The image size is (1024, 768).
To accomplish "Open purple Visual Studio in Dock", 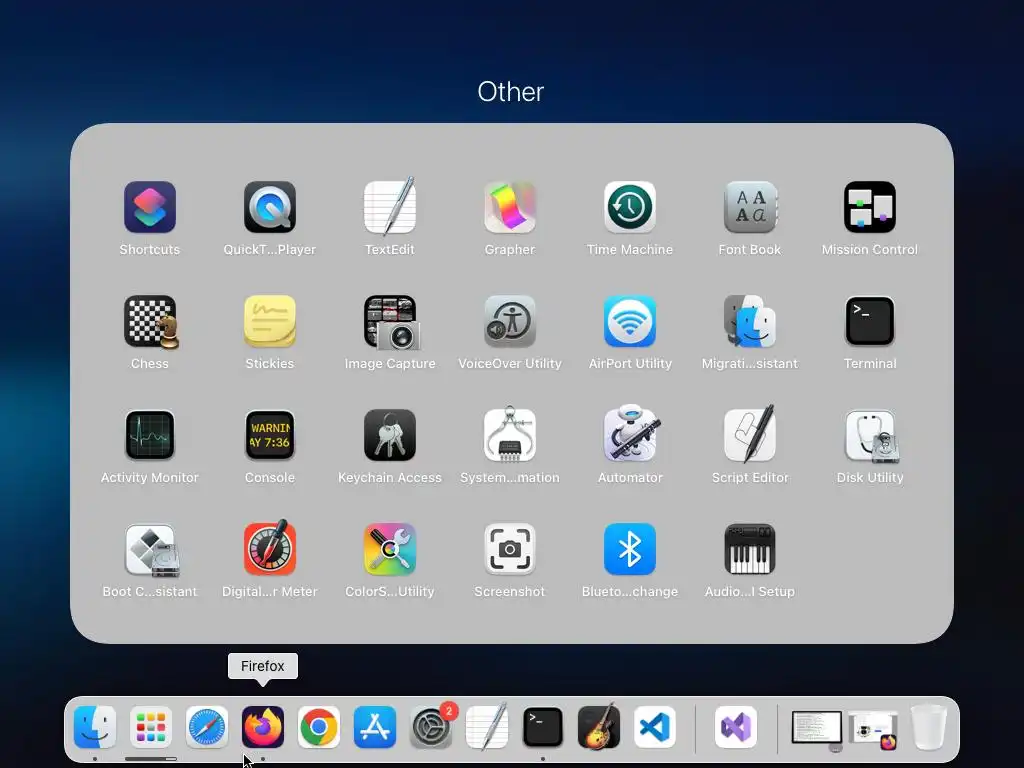I will (x=736, y=727).
